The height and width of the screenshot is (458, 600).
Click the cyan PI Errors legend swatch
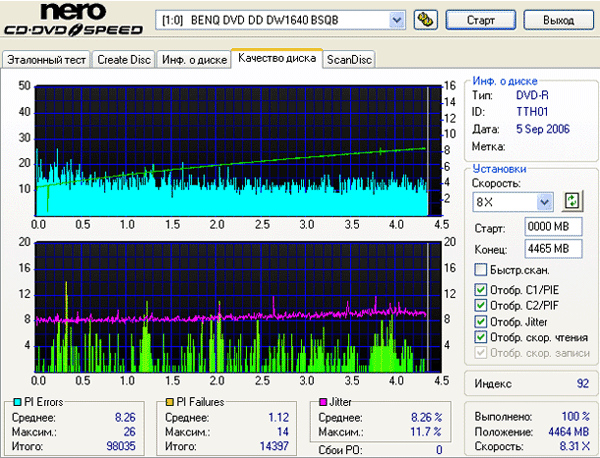[14, 402]
